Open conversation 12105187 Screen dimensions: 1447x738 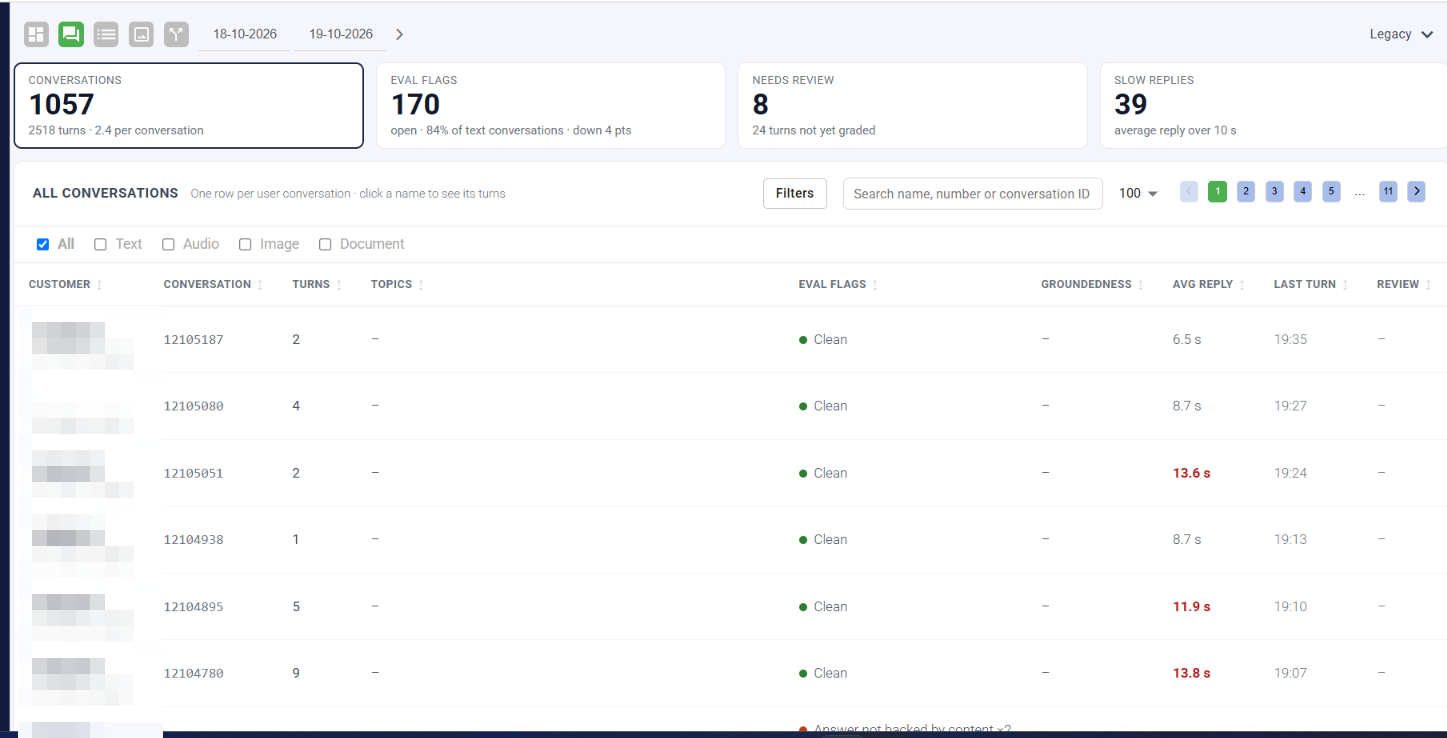click(x=193, y=340)
